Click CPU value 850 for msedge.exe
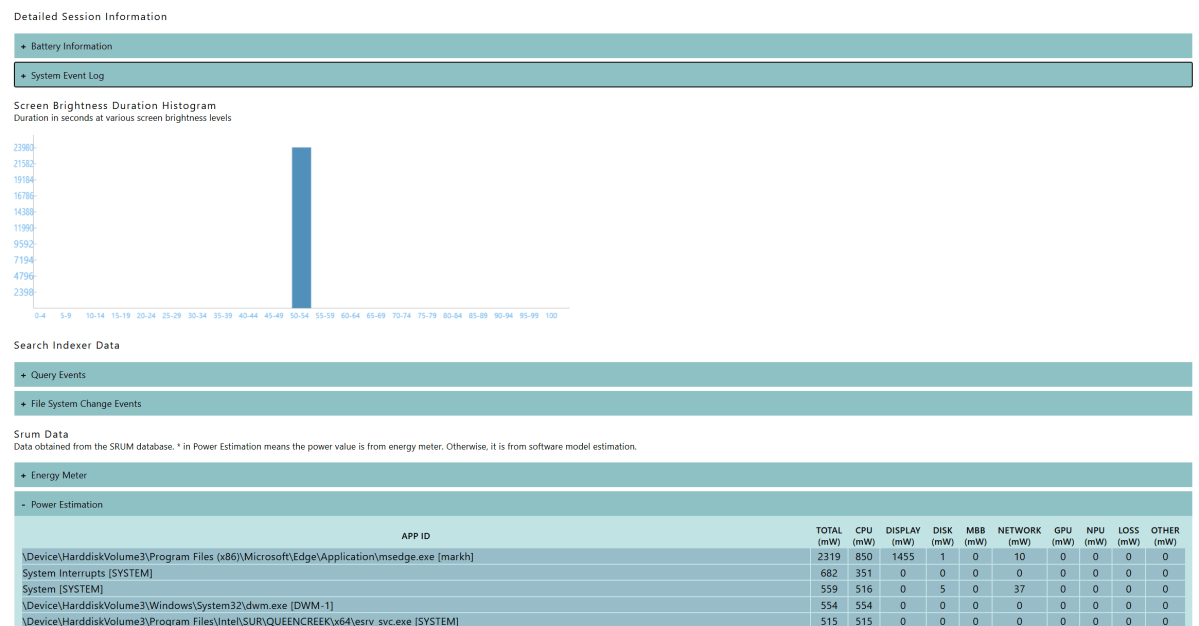The image size is (1199, 626). point(863,556)
